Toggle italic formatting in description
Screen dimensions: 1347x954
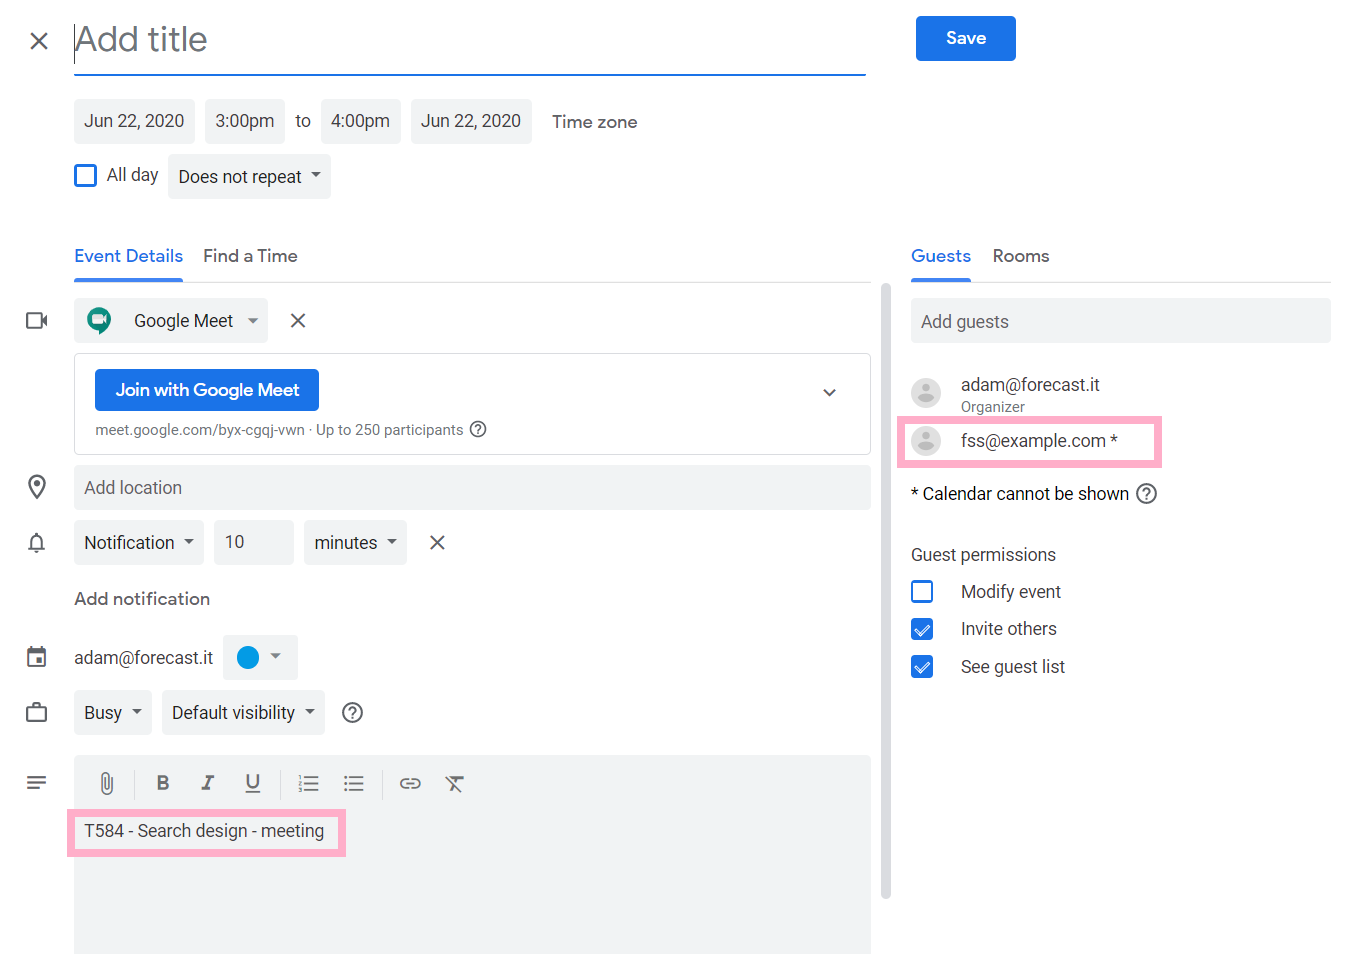point(208,783)
